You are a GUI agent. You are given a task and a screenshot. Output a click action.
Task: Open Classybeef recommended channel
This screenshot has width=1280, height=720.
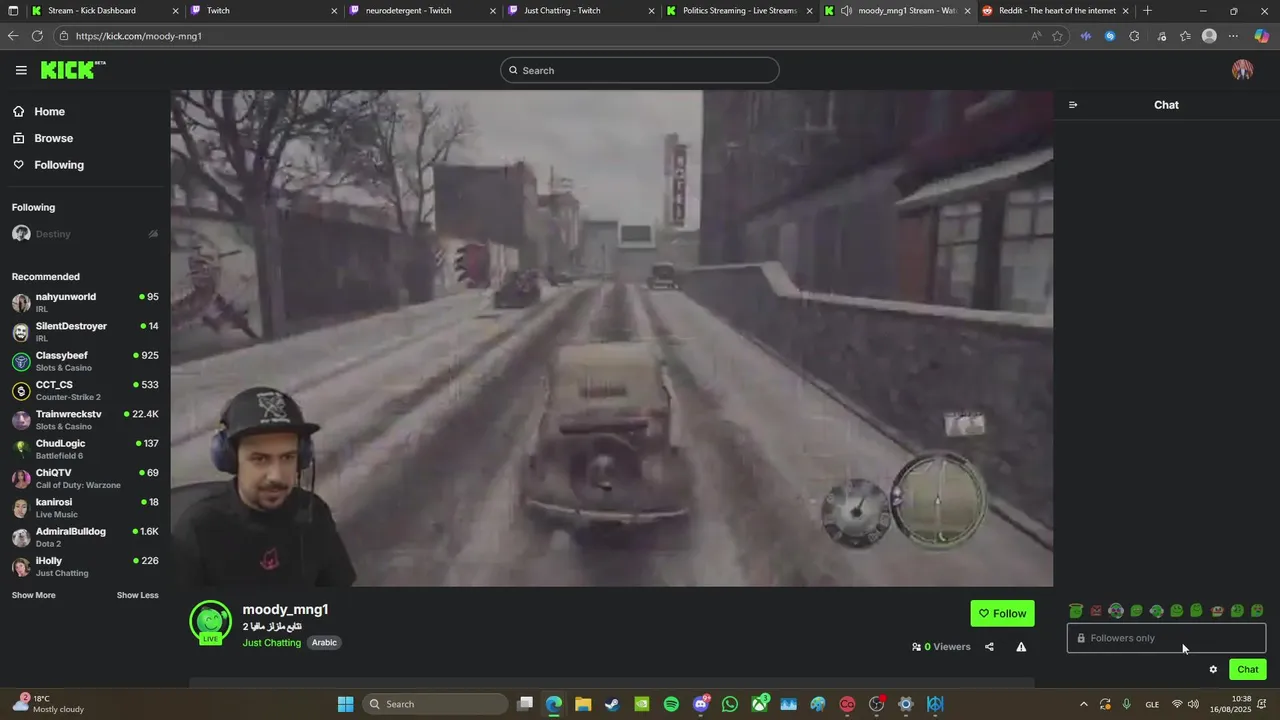[85, 361]
